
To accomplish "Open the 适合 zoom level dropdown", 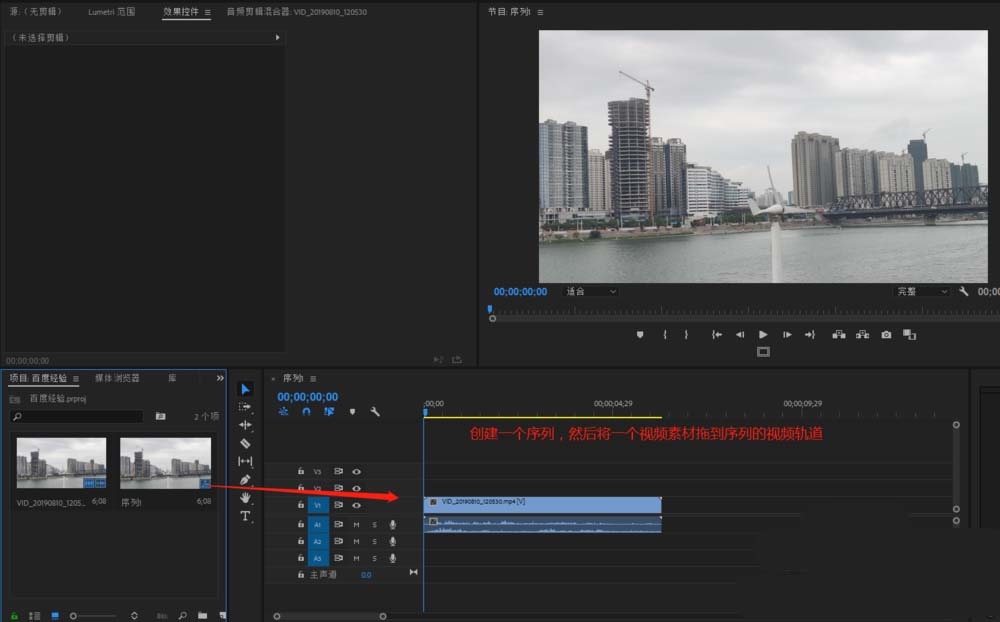I will [590, 292].
